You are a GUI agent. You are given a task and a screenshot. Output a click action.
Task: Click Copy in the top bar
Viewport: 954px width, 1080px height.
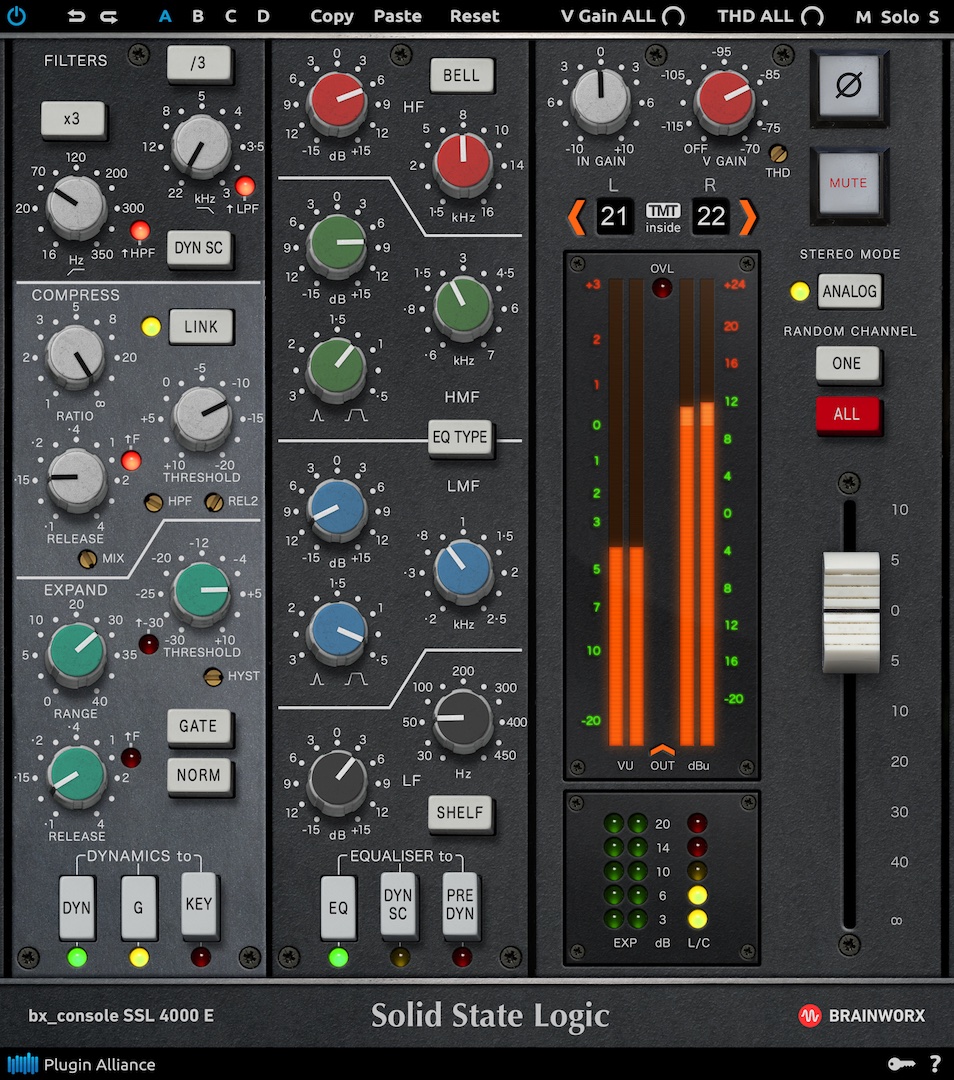point(331,16)
